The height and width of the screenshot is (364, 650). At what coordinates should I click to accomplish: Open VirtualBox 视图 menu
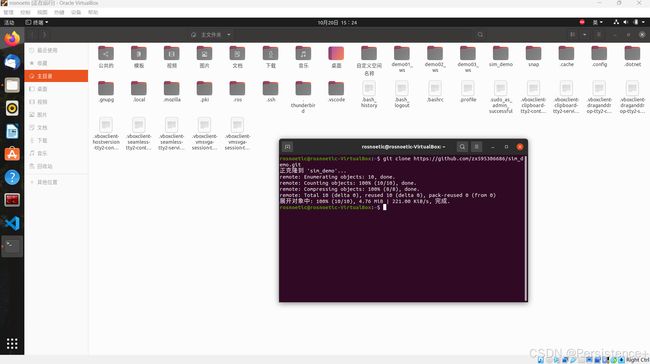42,12
